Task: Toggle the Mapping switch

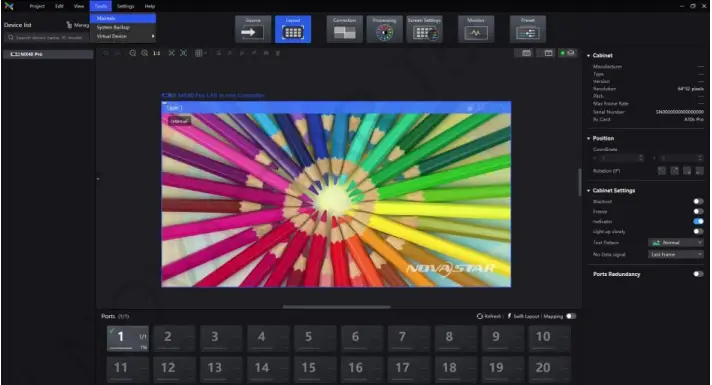Action: [x=571, y=316]
